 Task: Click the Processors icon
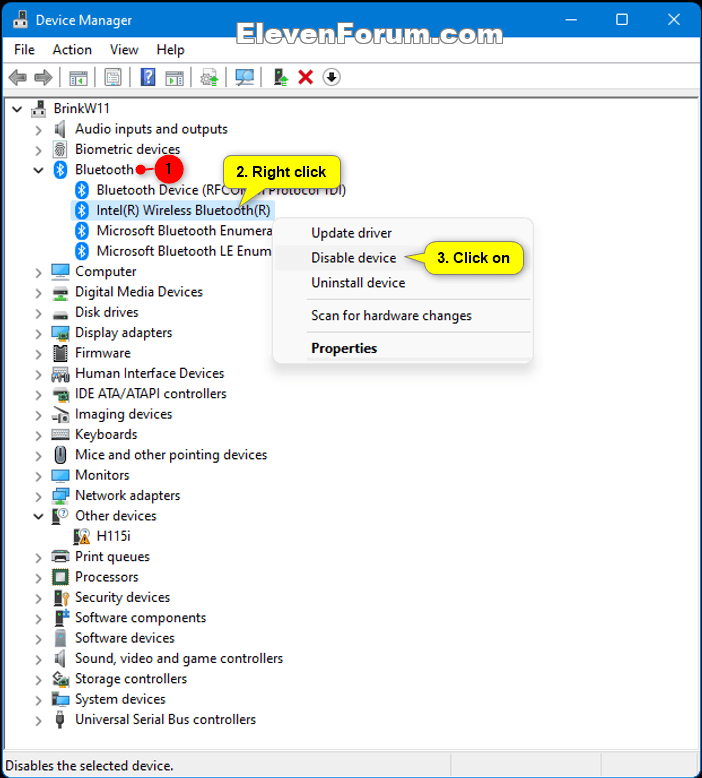(x=60, y=577)
